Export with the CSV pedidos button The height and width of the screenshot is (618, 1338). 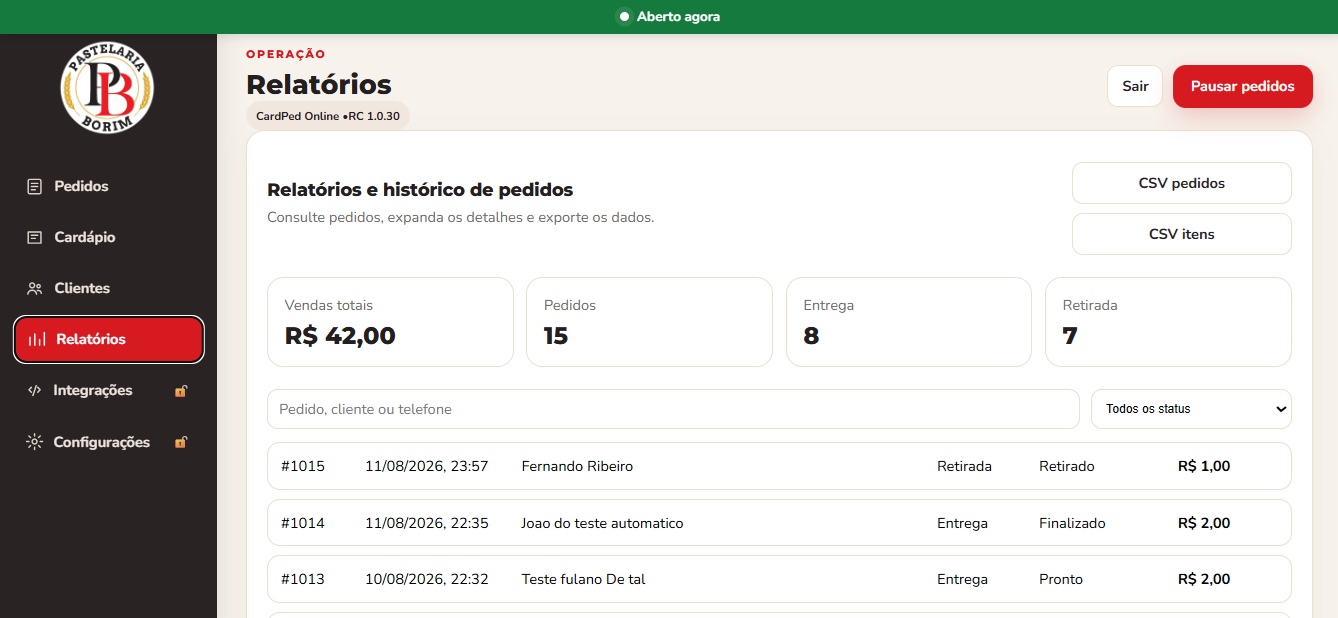tap(1182, 183)
